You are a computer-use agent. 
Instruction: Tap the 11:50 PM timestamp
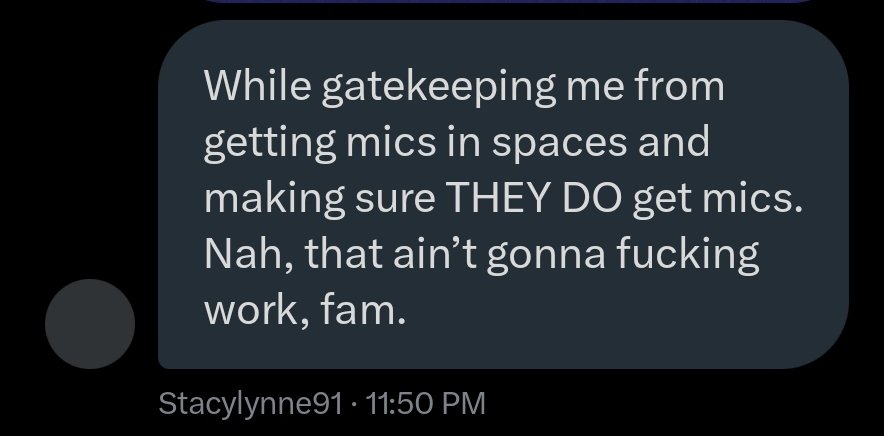click(x=426, y=403)
